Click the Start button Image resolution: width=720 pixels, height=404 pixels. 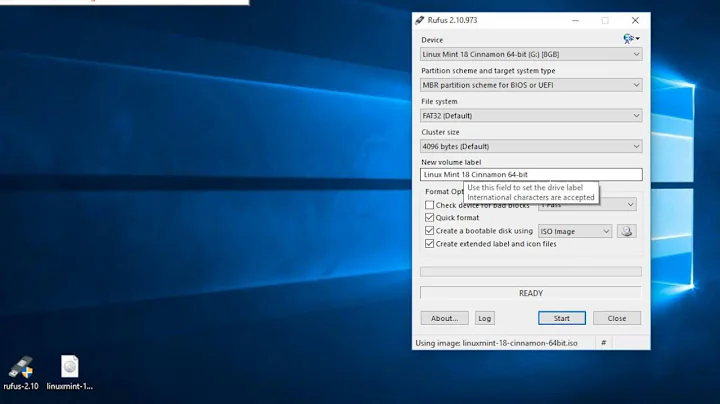(x=562, y=318)
